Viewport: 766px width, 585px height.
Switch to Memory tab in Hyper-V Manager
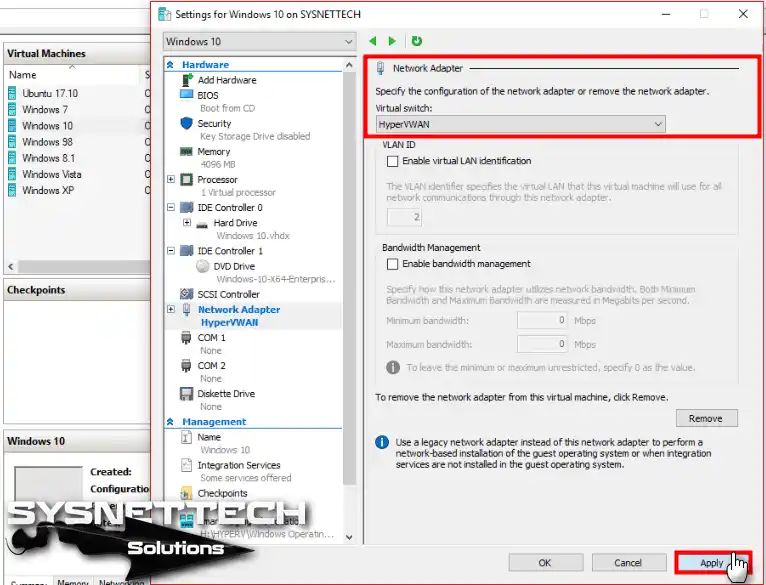[73, 582]
